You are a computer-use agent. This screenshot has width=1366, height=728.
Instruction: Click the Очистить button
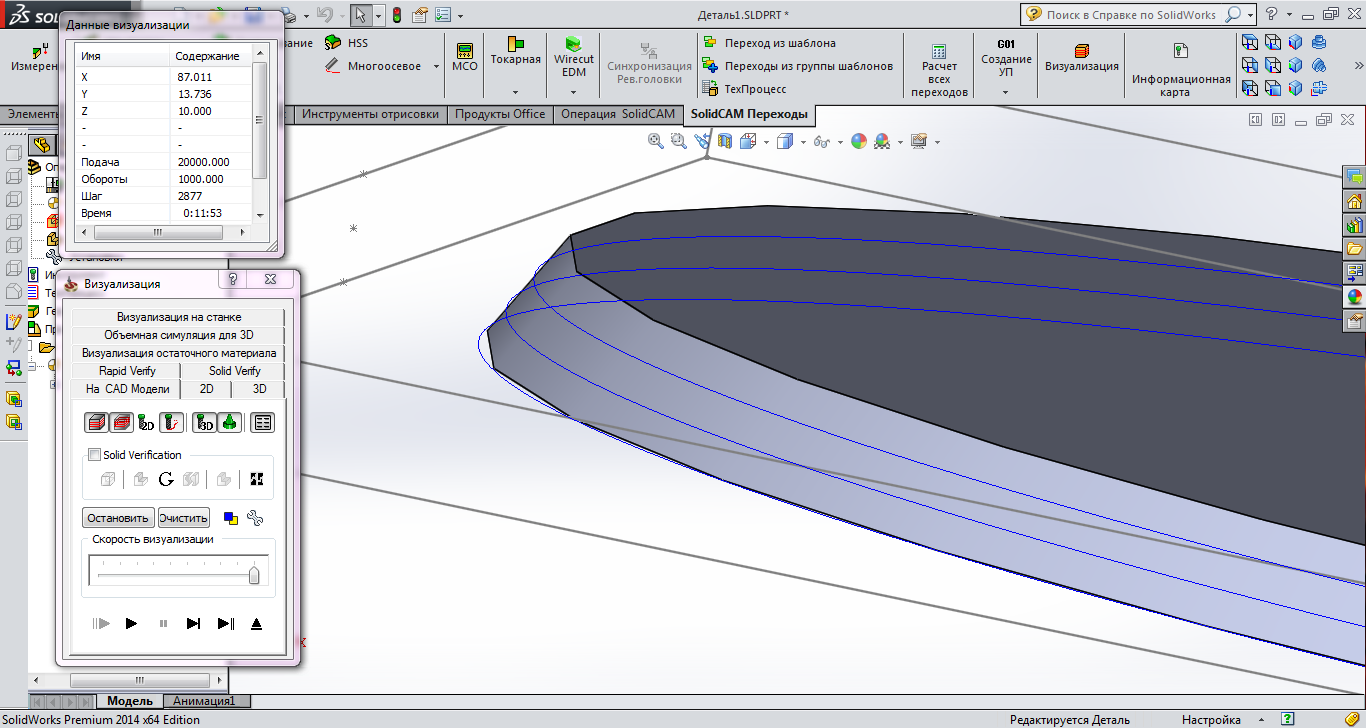point(183,518)
